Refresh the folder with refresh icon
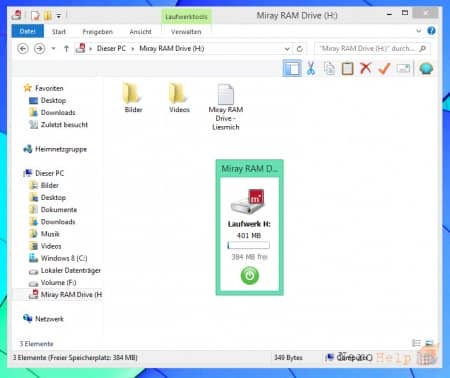 pos(299,49)
